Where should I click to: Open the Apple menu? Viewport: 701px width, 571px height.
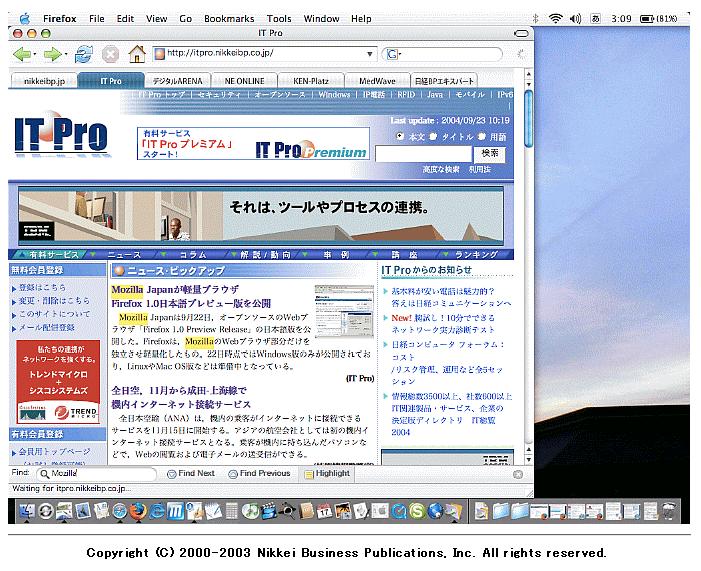(x=25, y=19)
